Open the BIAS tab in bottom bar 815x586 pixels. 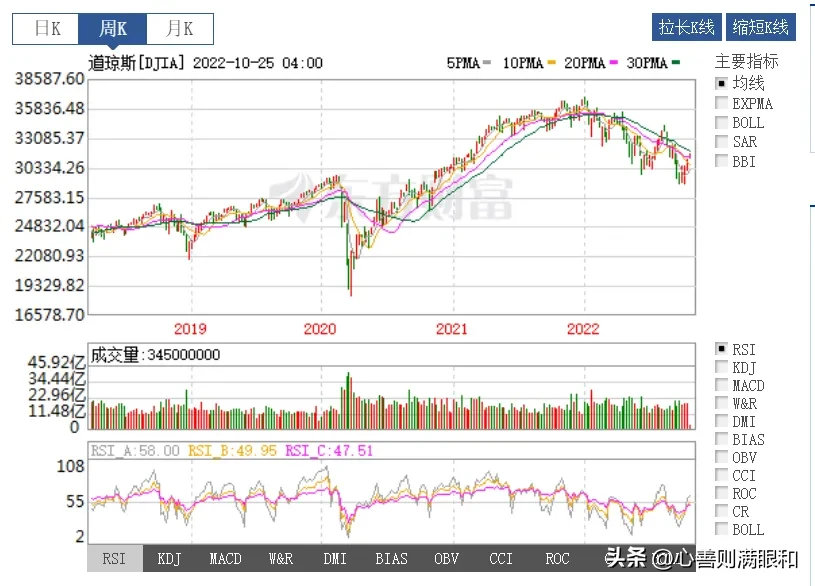(391, 558)
